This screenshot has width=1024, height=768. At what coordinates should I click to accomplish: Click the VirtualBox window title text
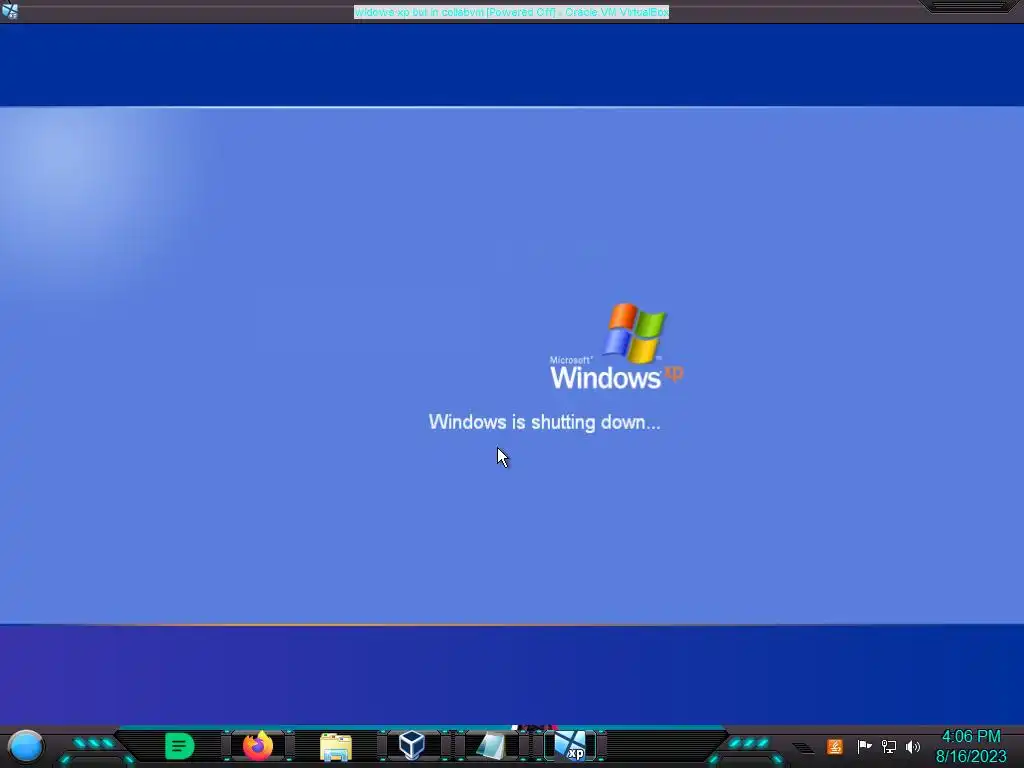point(511,12)
